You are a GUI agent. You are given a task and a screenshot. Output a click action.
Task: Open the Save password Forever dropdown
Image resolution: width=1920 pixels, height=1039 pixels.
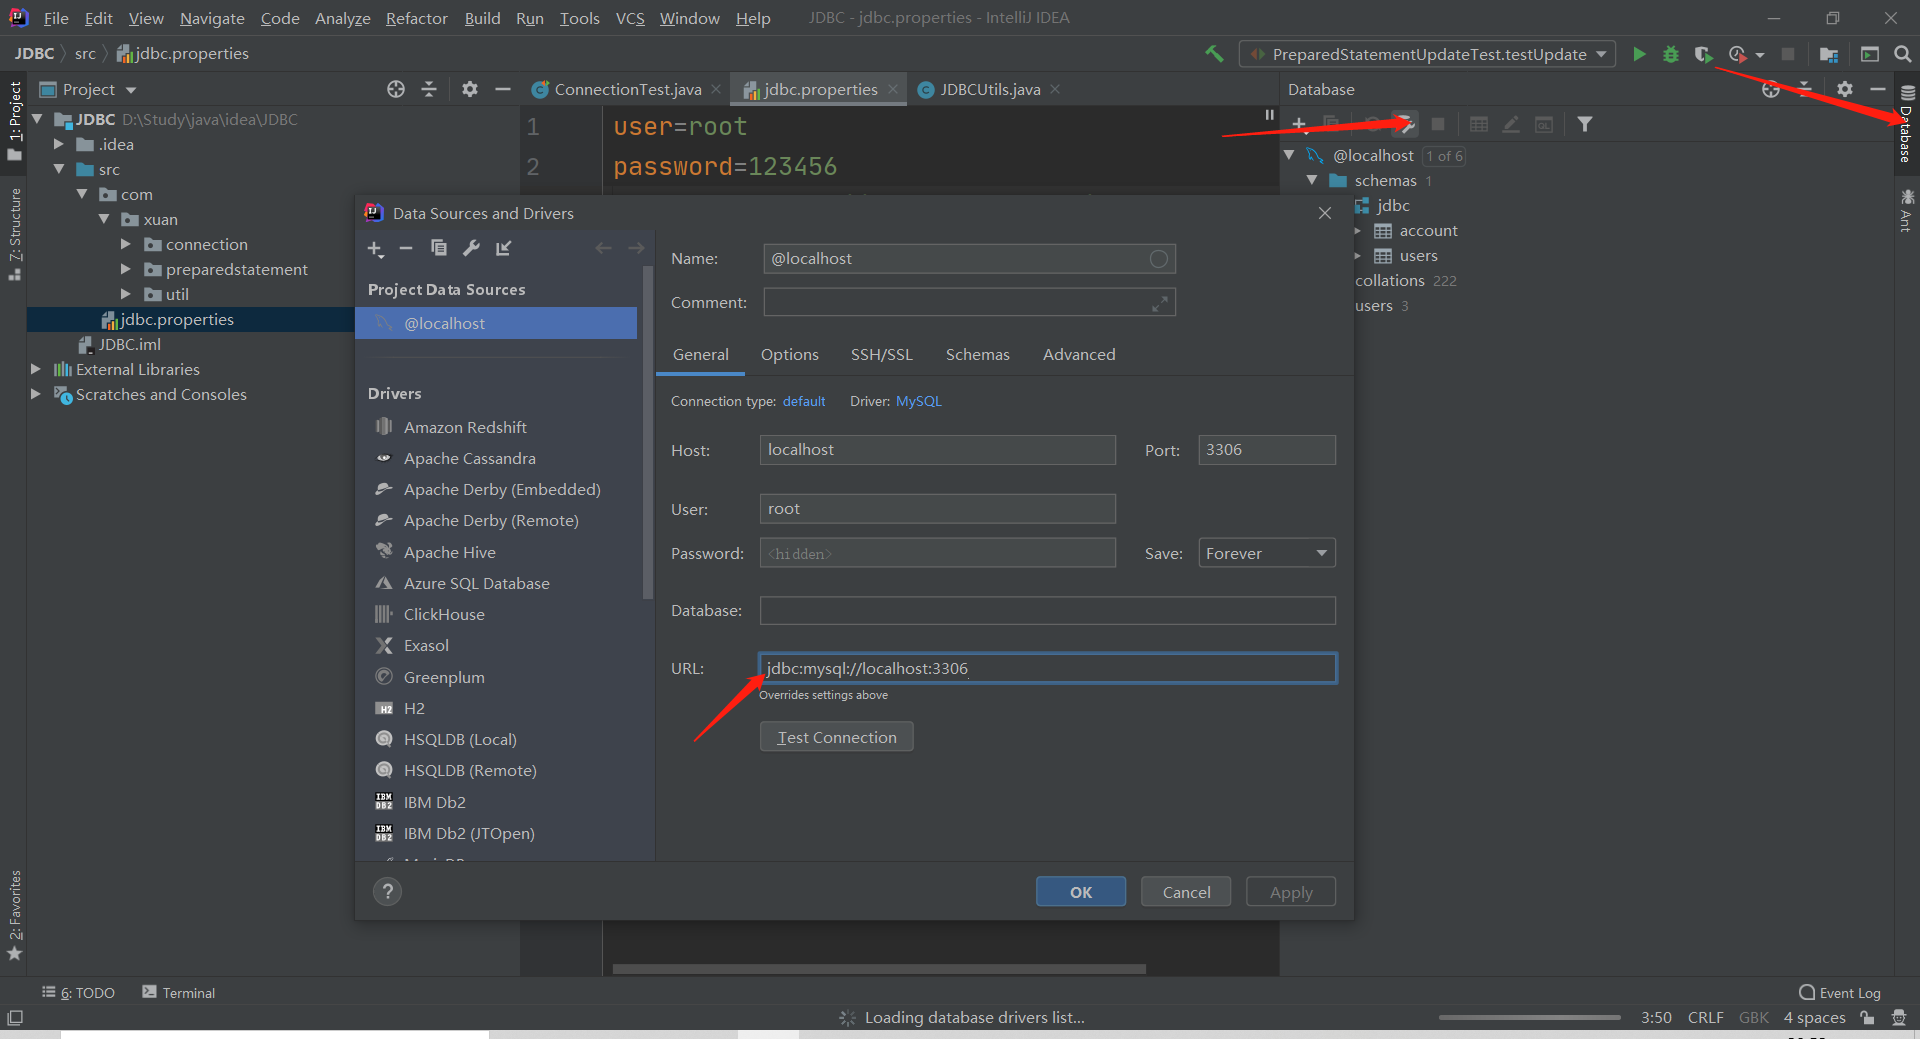1267,553
